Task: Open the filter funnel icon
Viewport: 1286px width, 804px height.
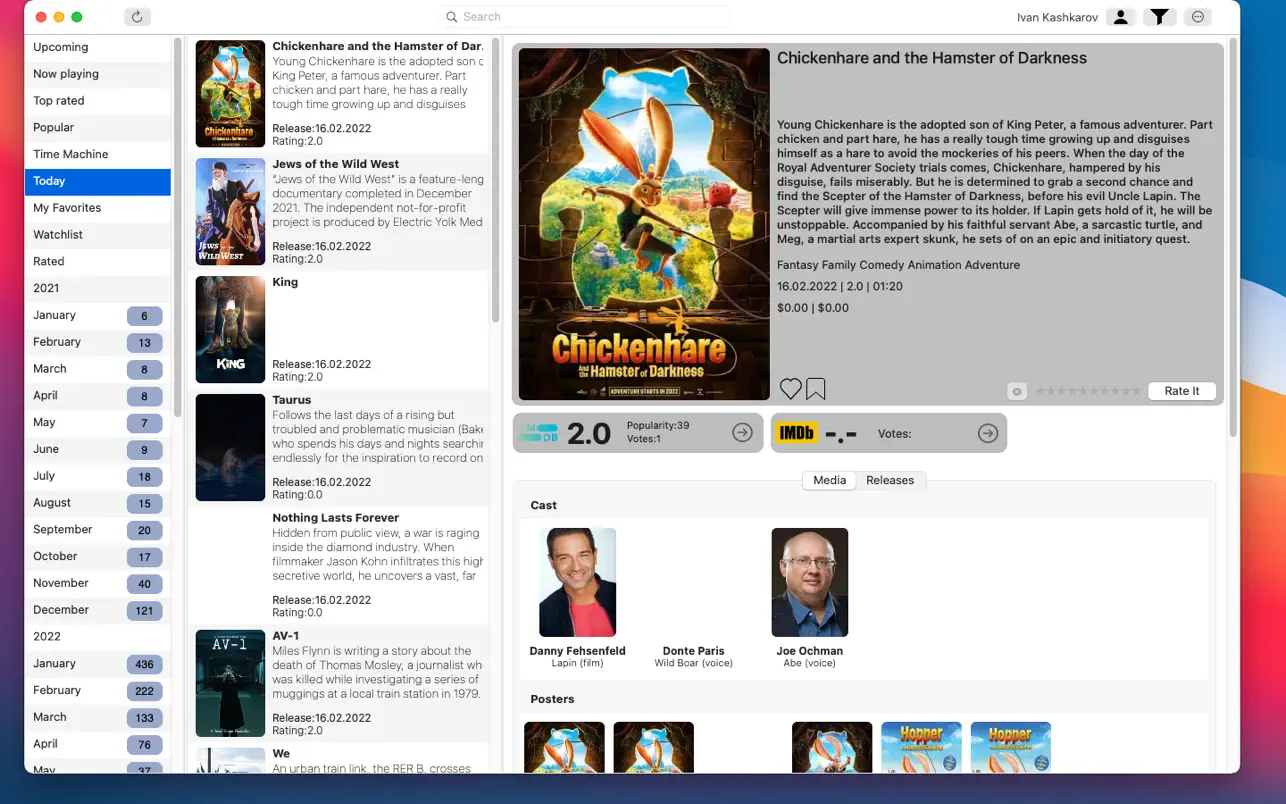Action: point(1159,17)
